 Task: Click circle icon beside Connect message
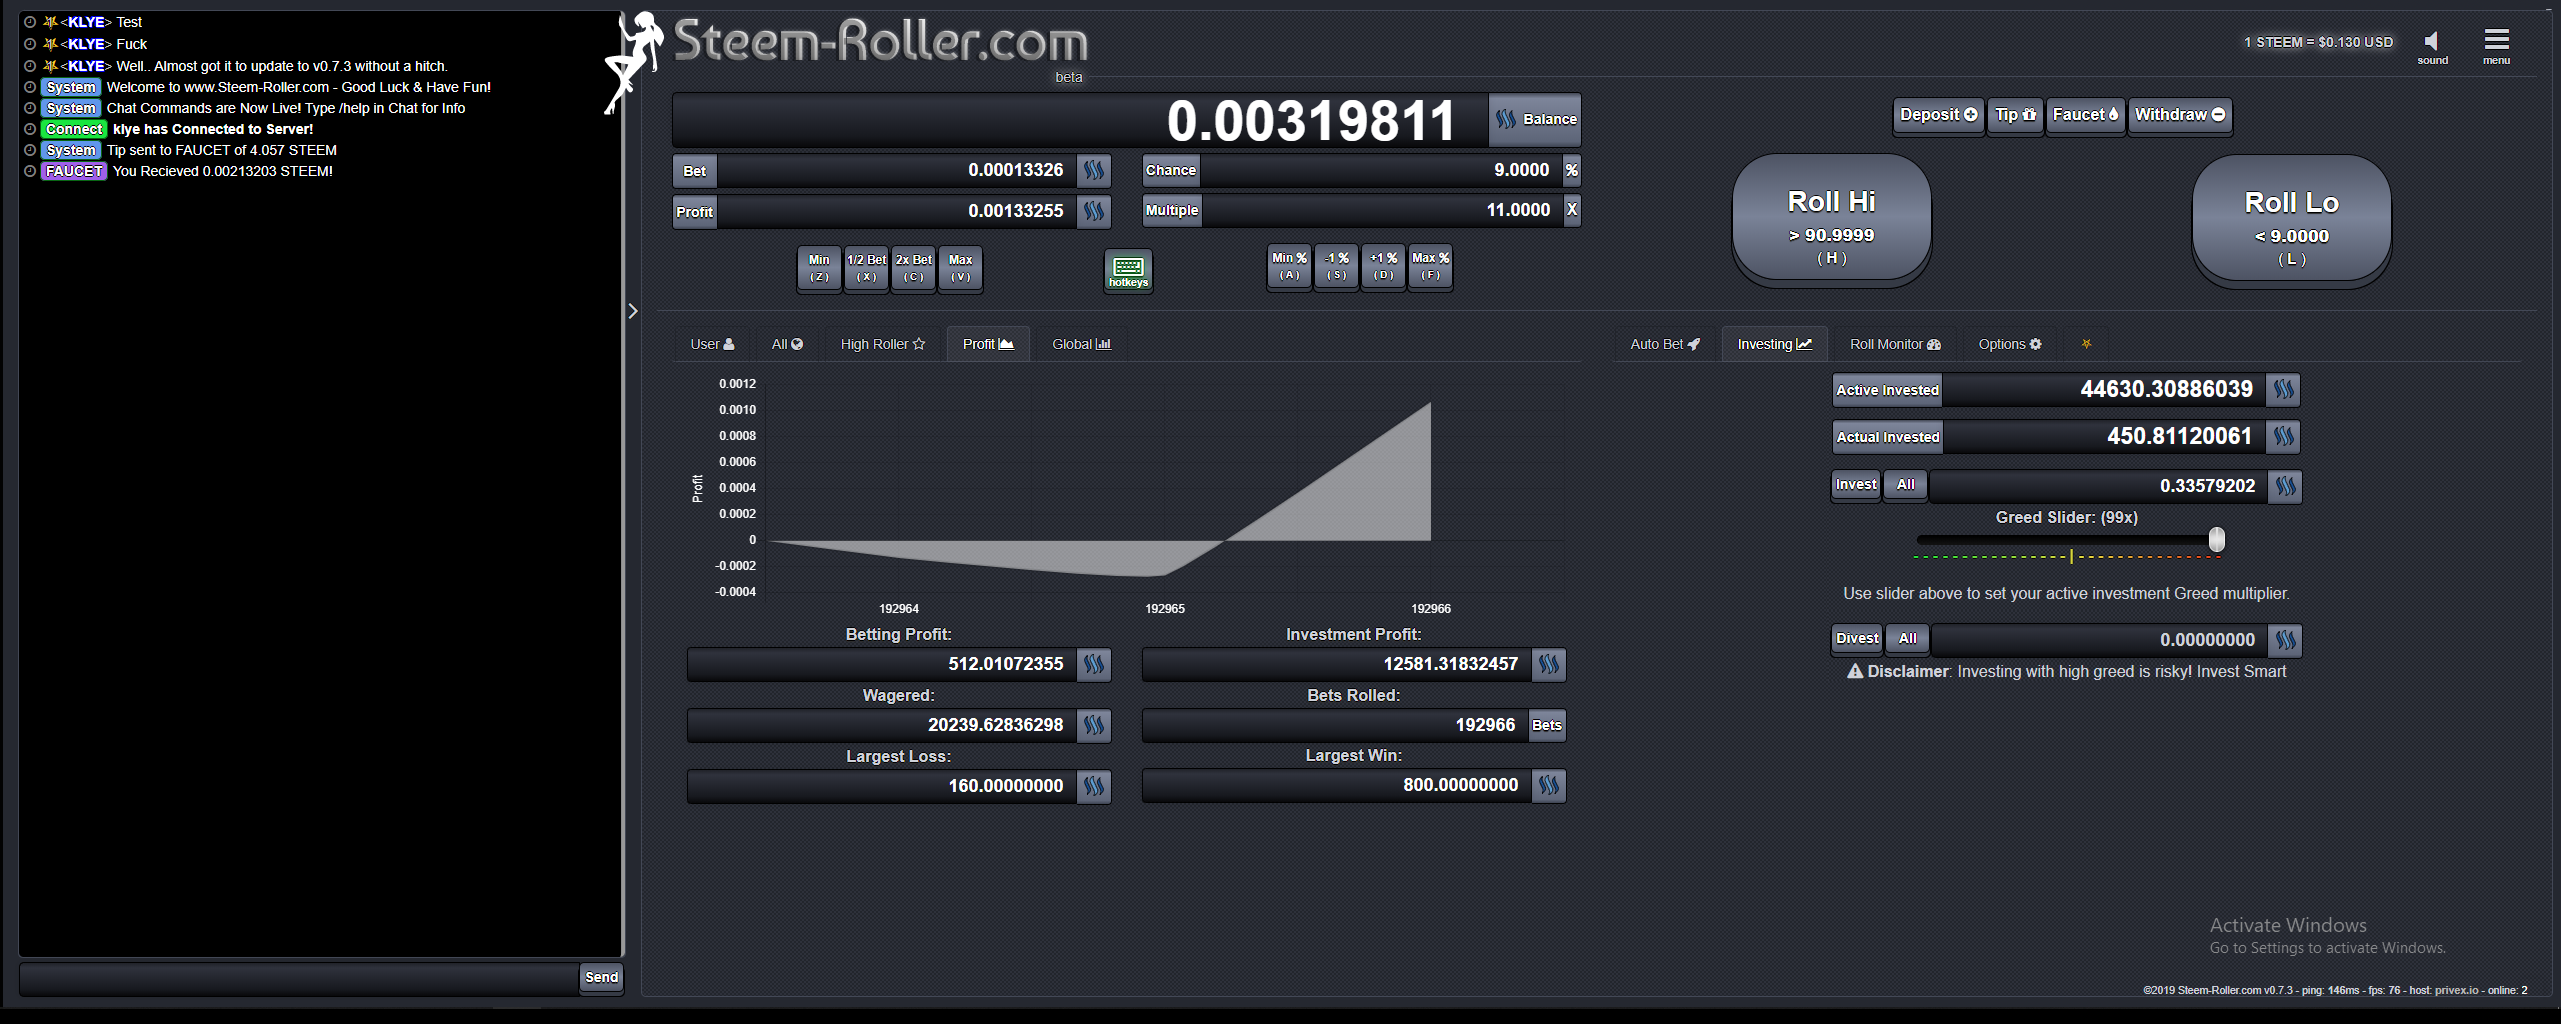(30, 129)
